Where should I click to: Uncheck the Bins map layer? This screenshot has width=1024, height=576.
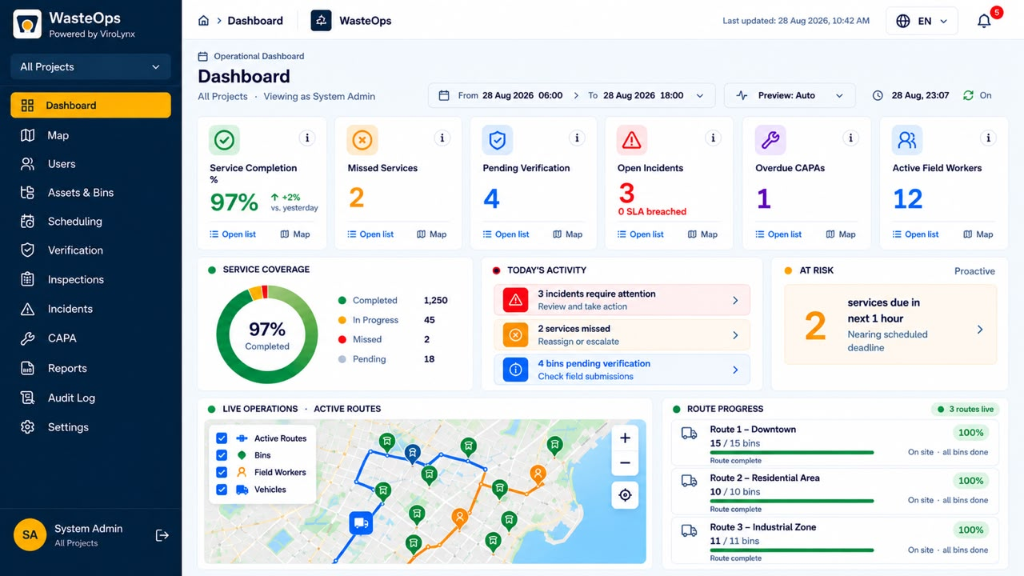(x=221, y=455)
